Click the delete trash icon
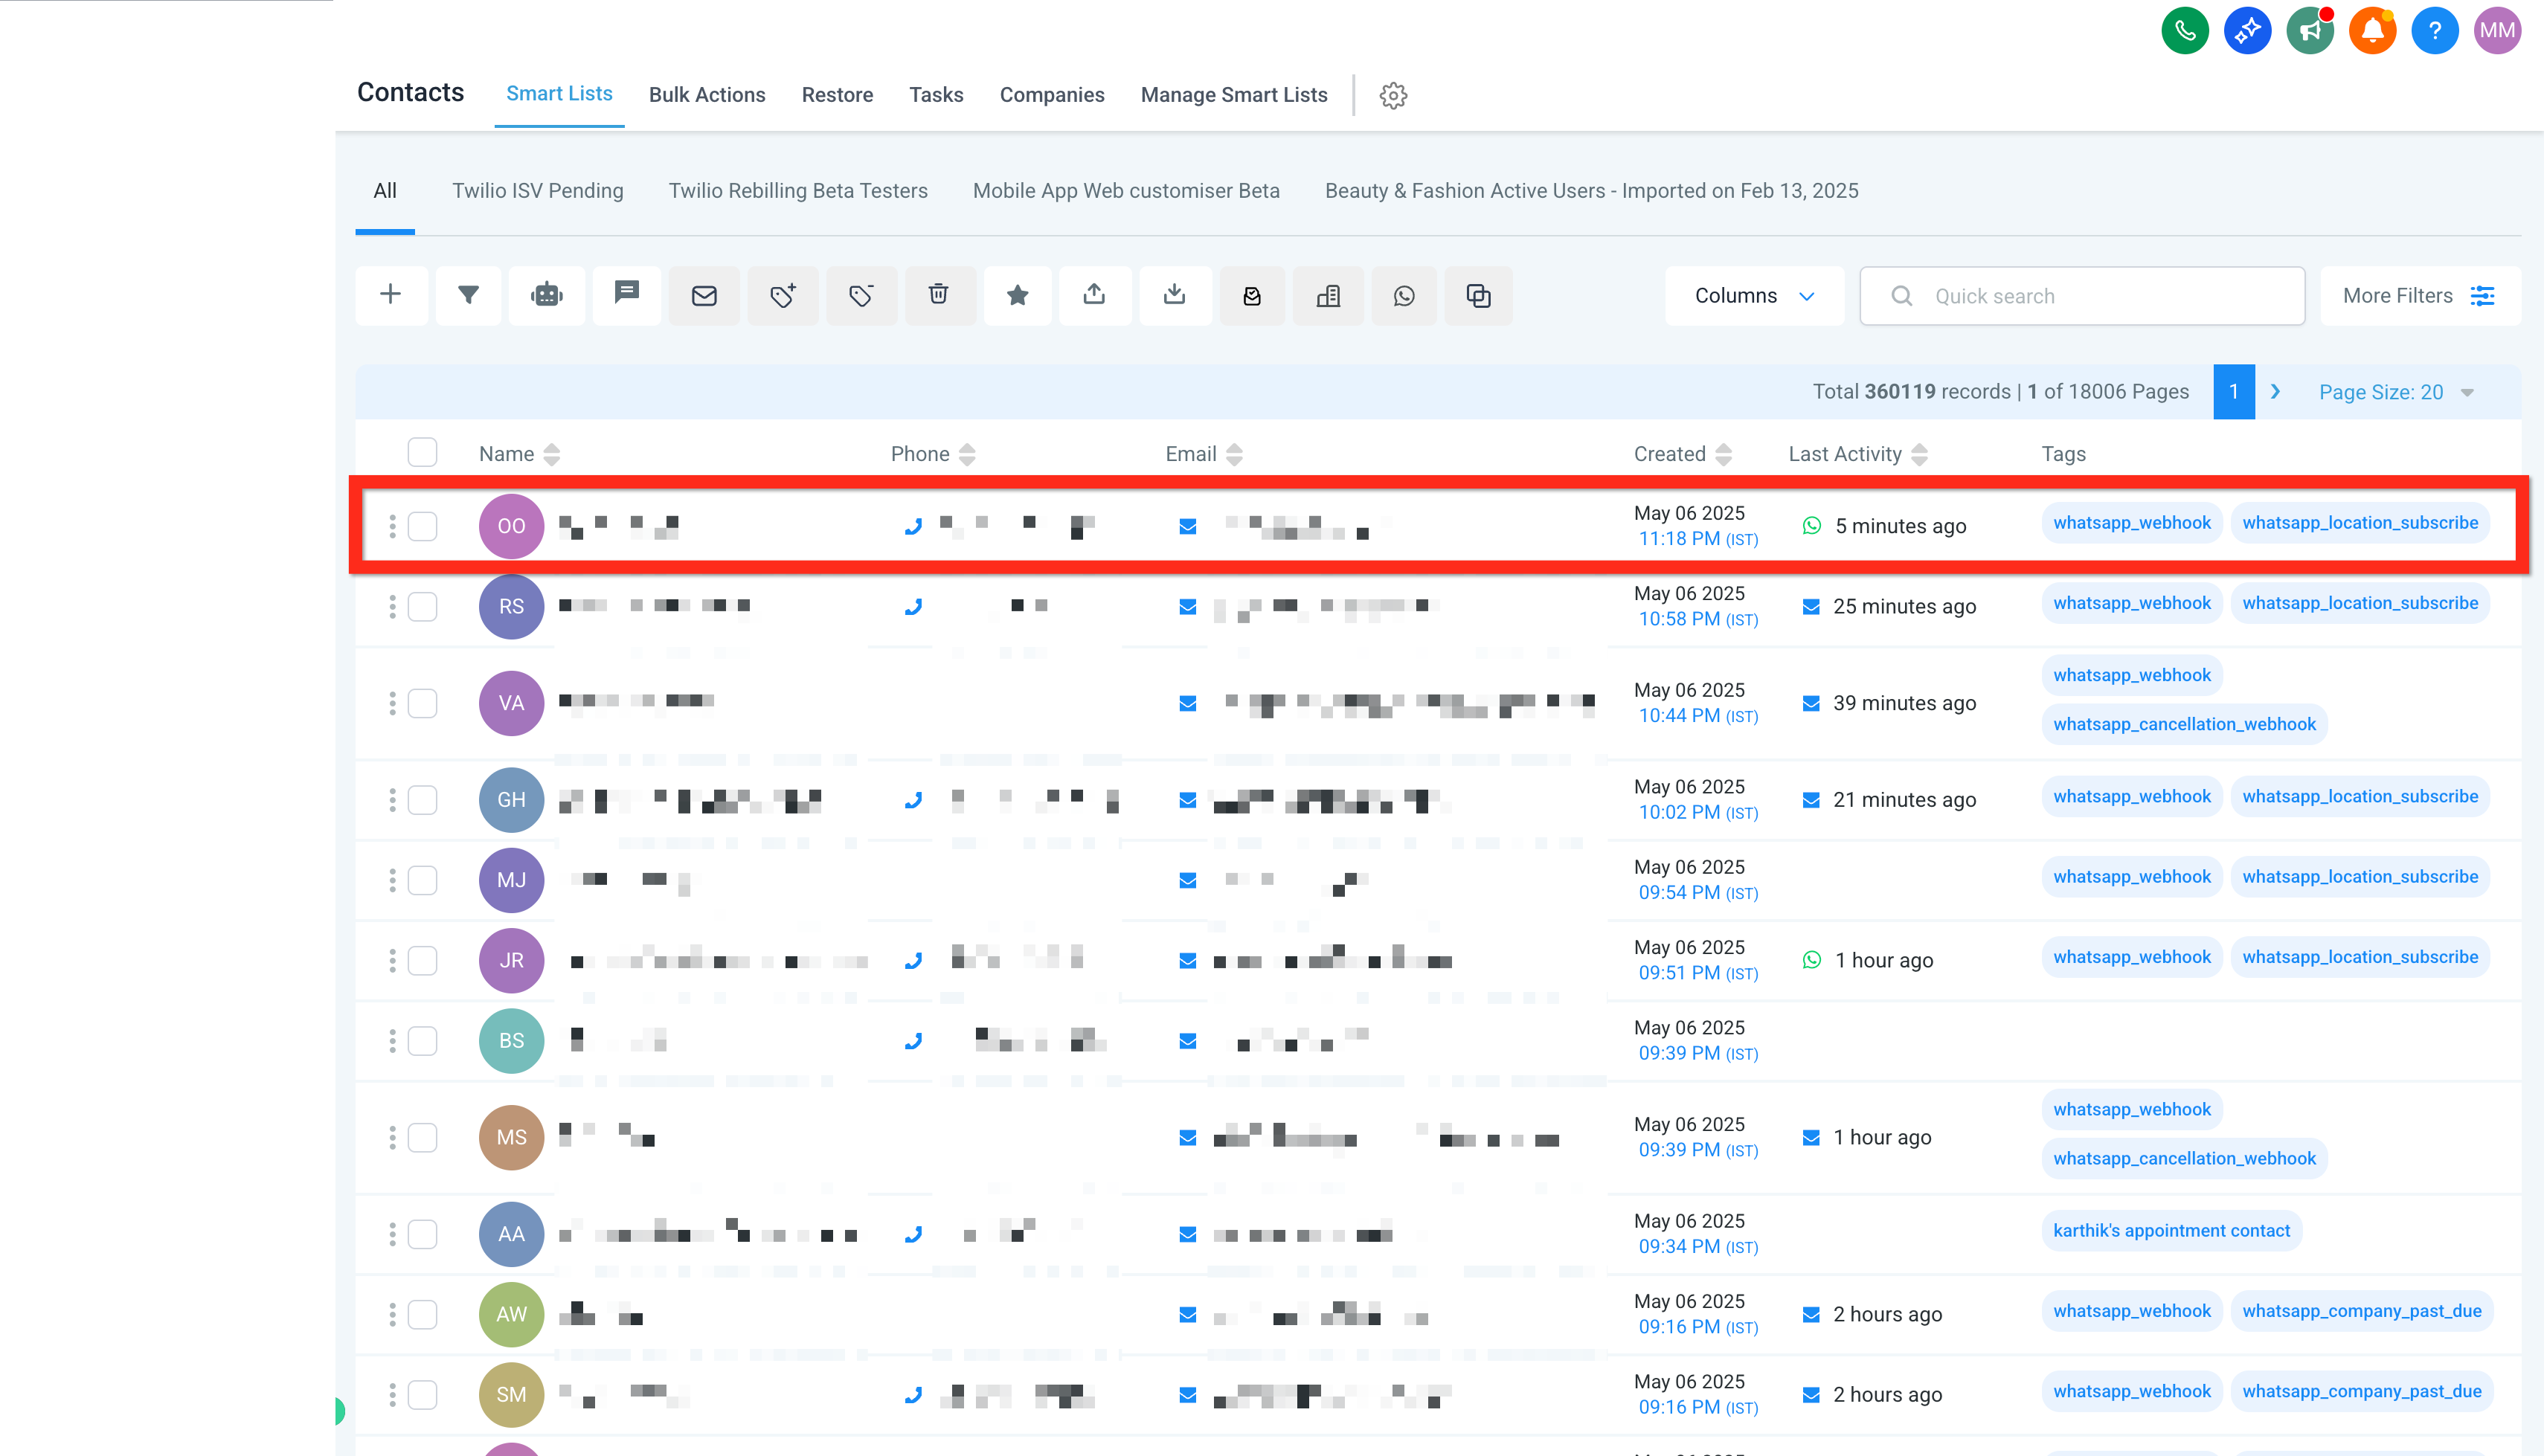This screenshot has width=2544, height=1456. [938, 295]
